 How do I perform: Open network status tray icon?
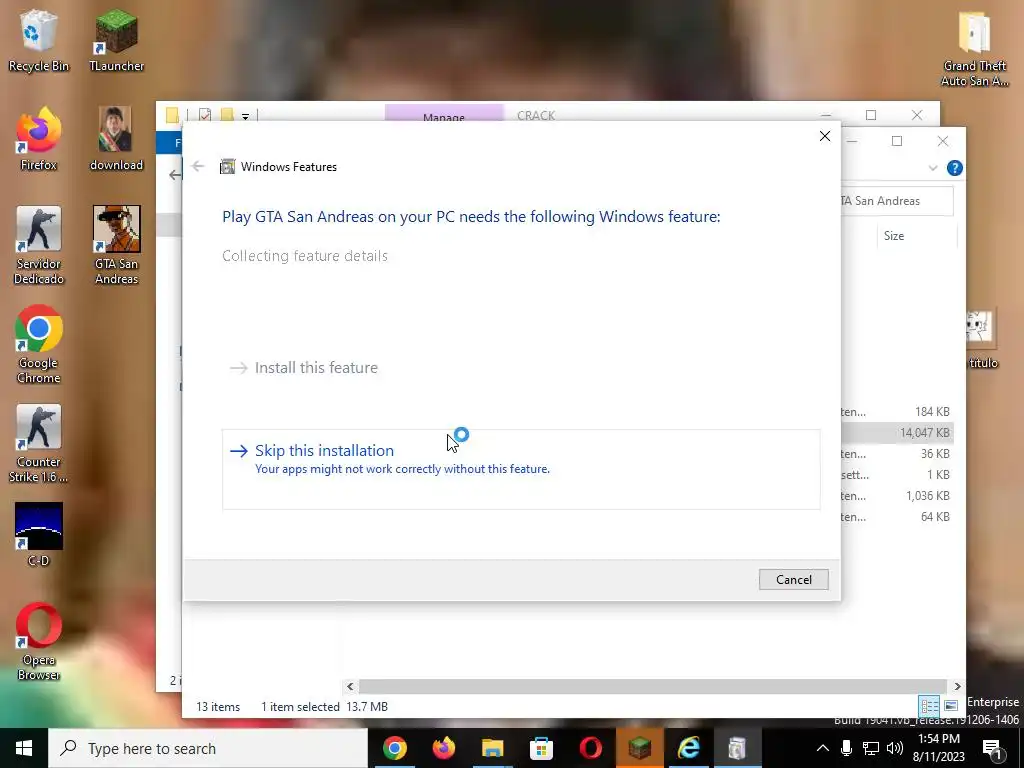871,748
